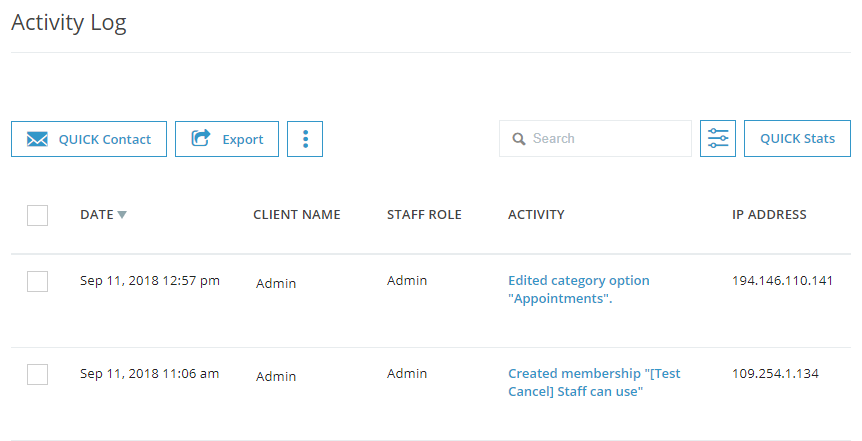The height and width of the screenshot is (441, 862).
Task: Focus the Search input field
Action: [x=595, y=139]
